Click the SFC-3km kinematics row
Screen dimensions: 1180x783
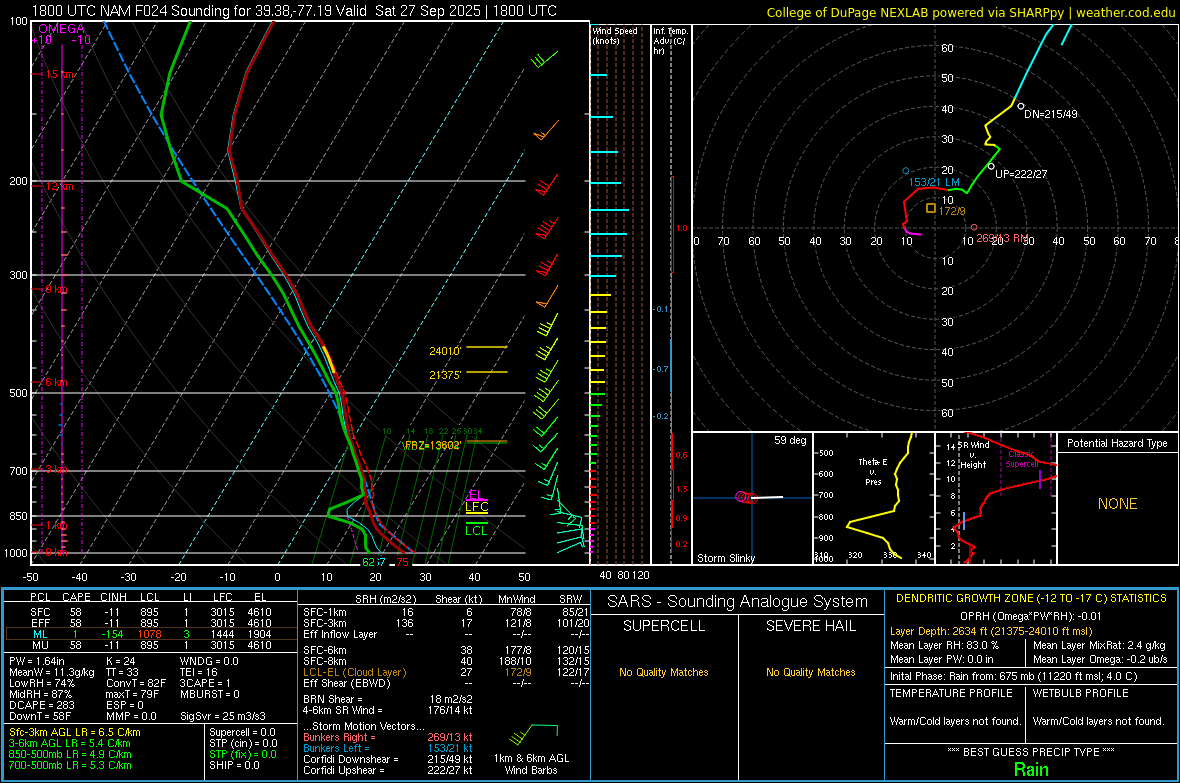pyautogui.click(x=446, y=623)
